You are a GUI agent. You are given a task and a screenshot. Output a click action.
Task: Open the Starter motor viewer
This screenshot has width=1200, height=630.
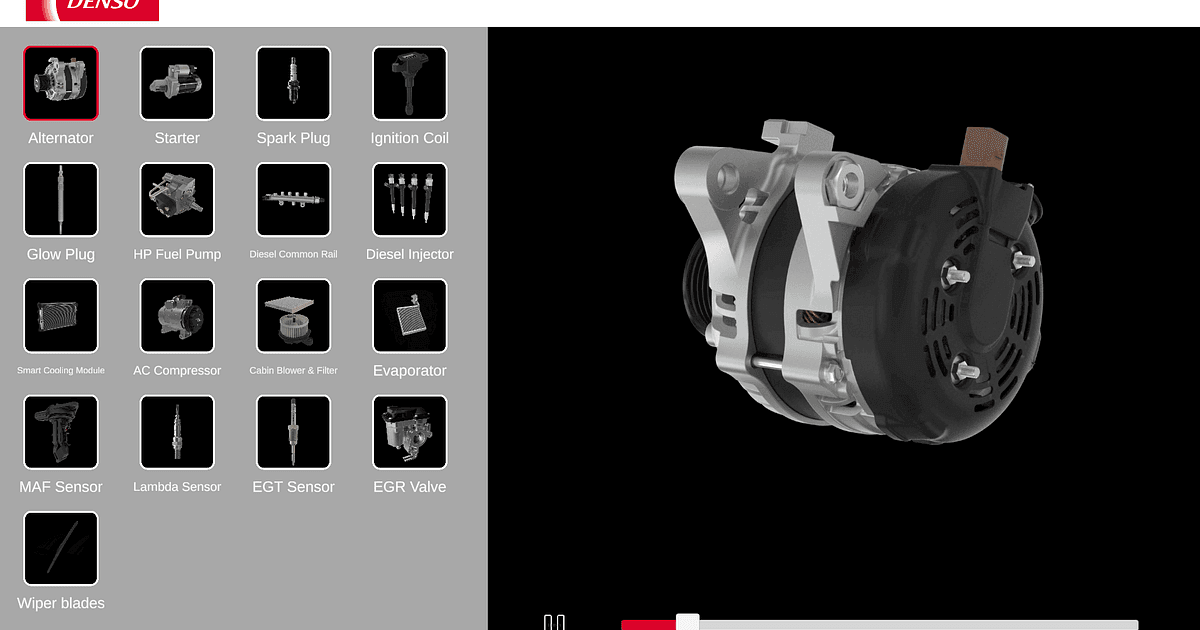tap(177, 83)
